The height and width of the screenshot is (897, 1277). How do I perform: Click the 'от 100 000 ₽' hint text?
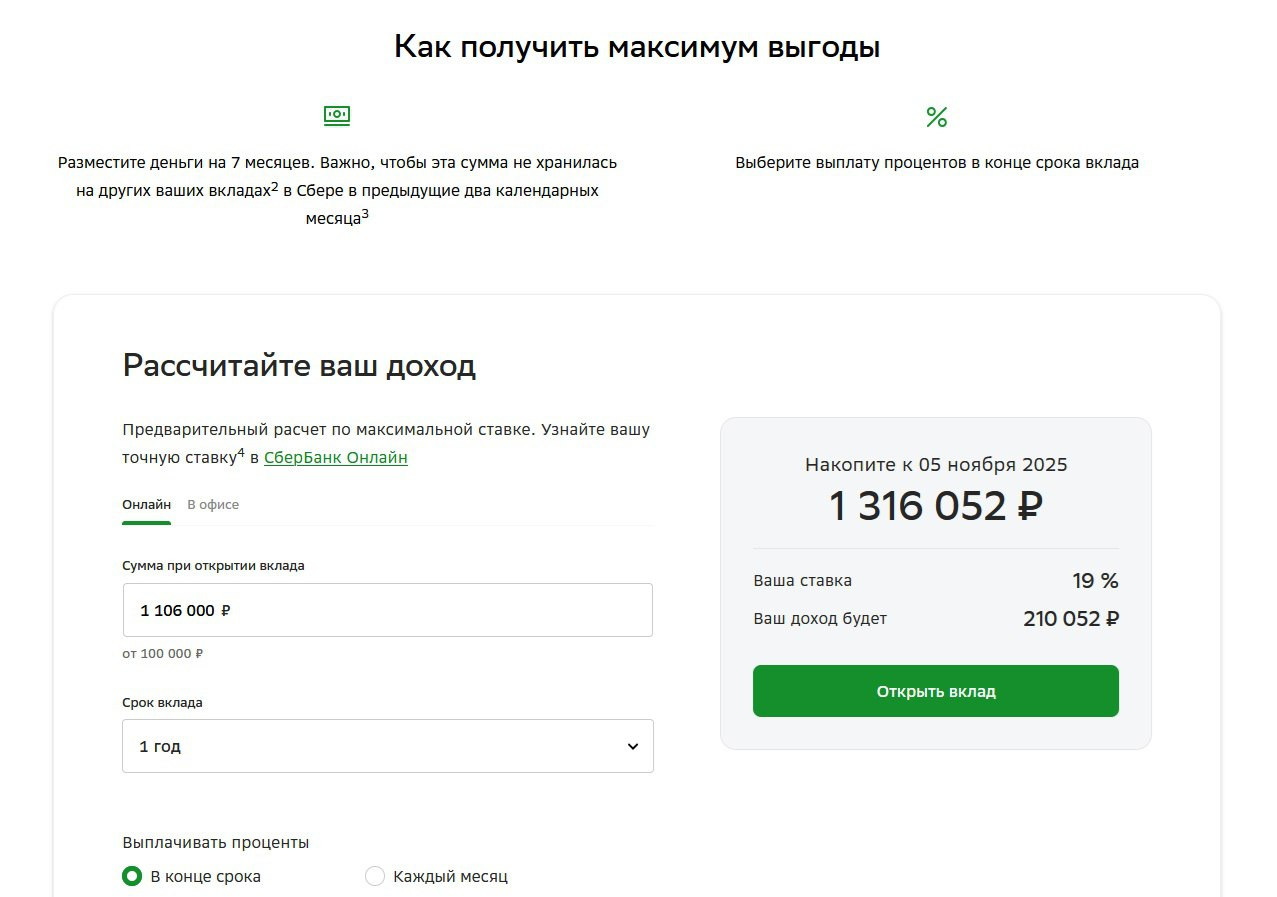point(162,654)
